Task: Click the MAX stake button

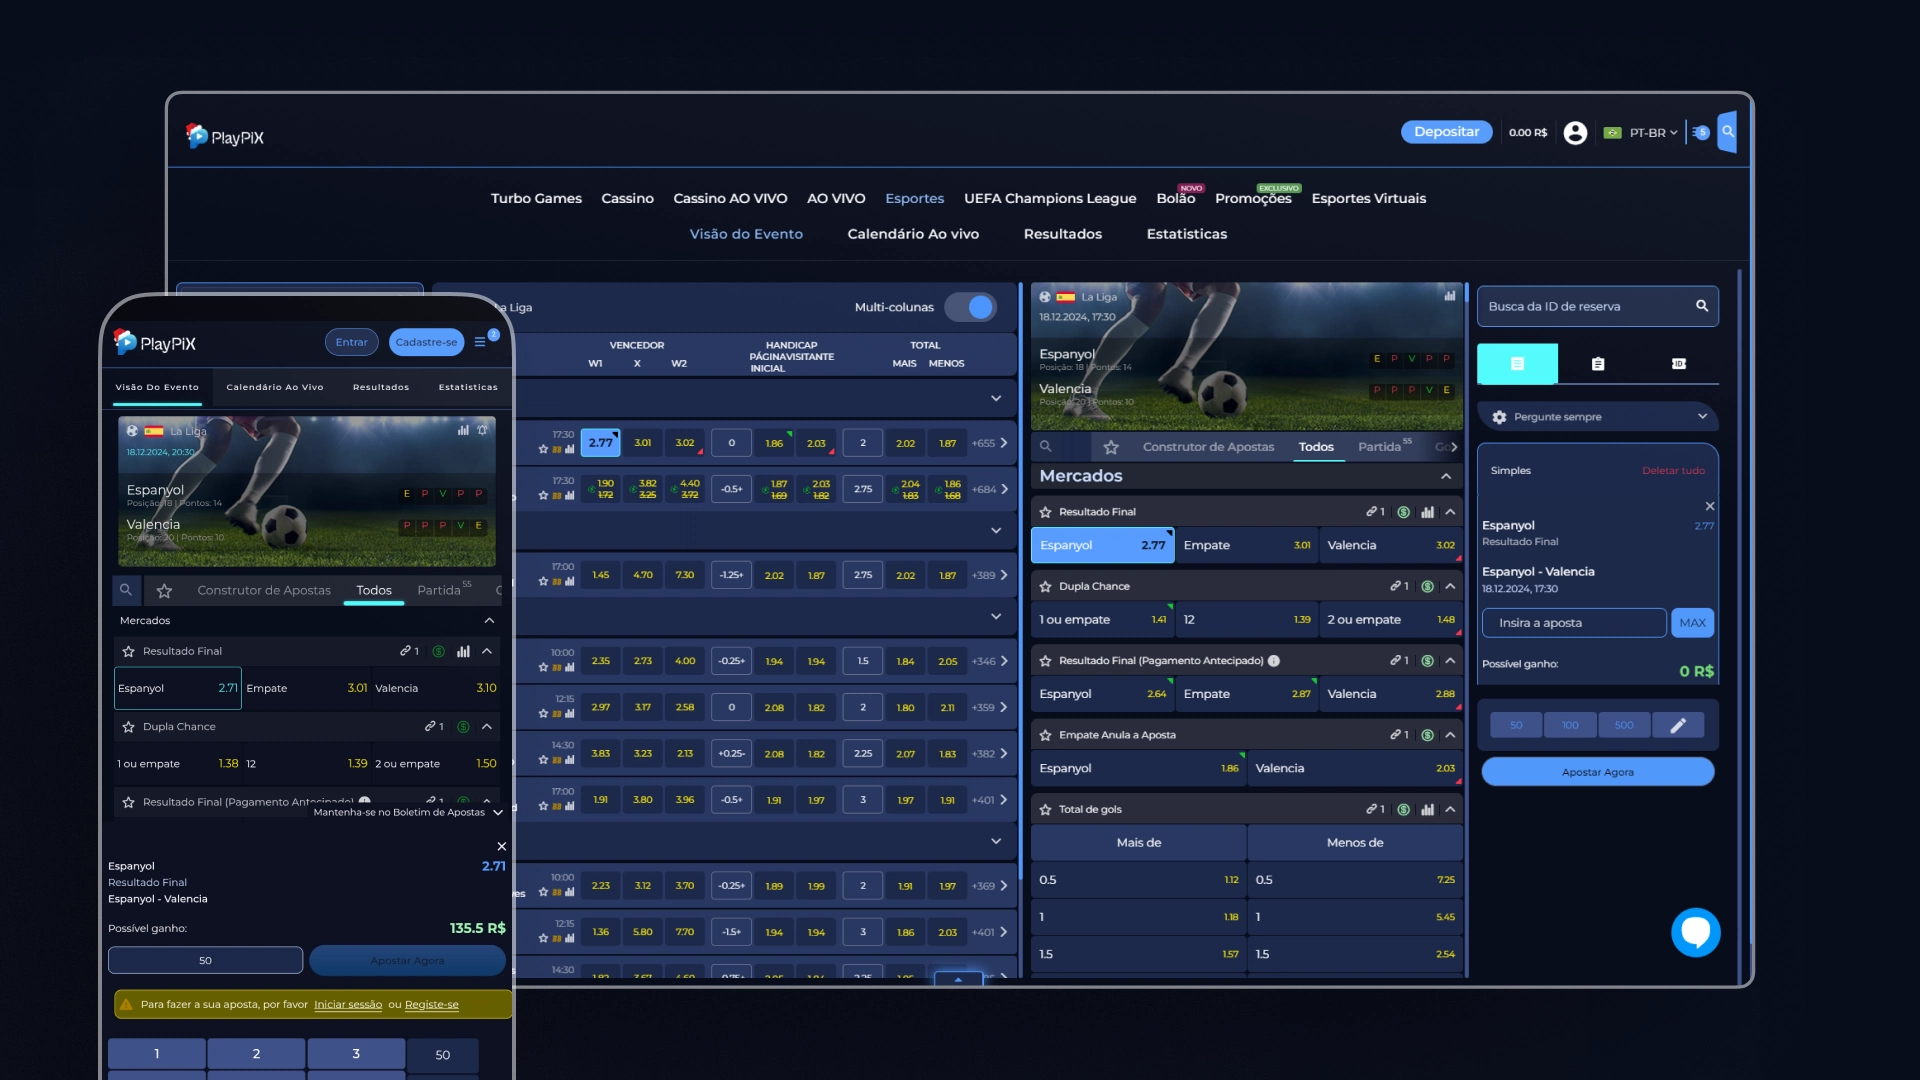Action: tap(1692, 623)
